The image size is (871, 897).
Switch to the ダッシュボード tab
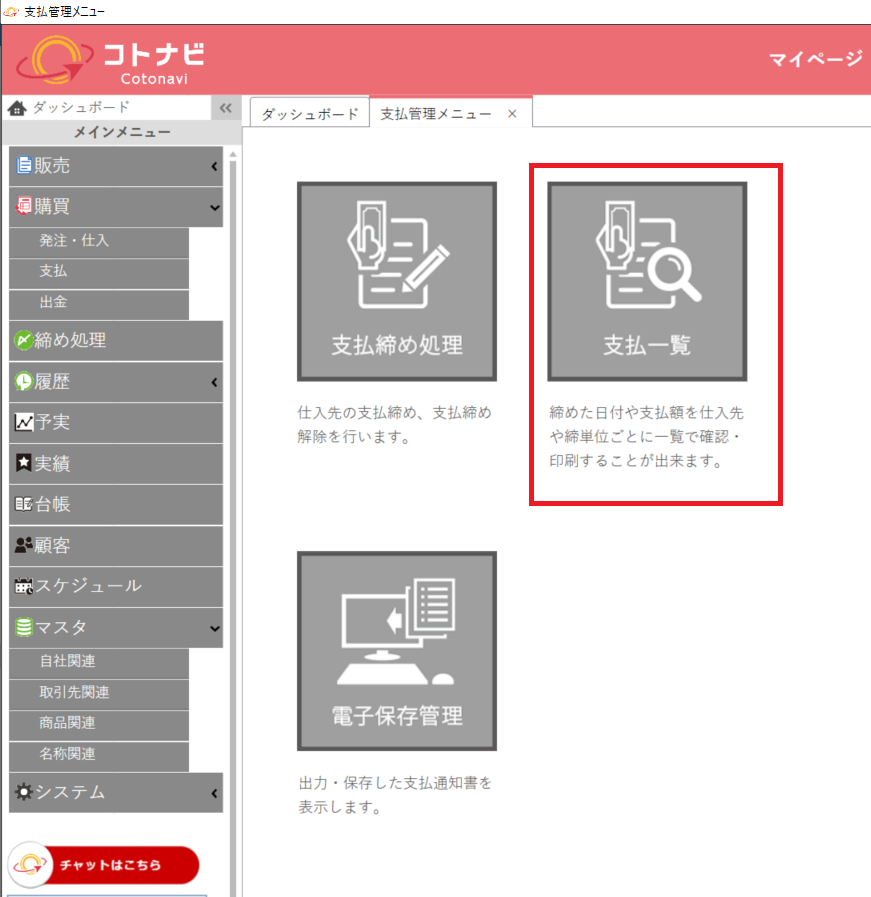click(x=309, y=114)
